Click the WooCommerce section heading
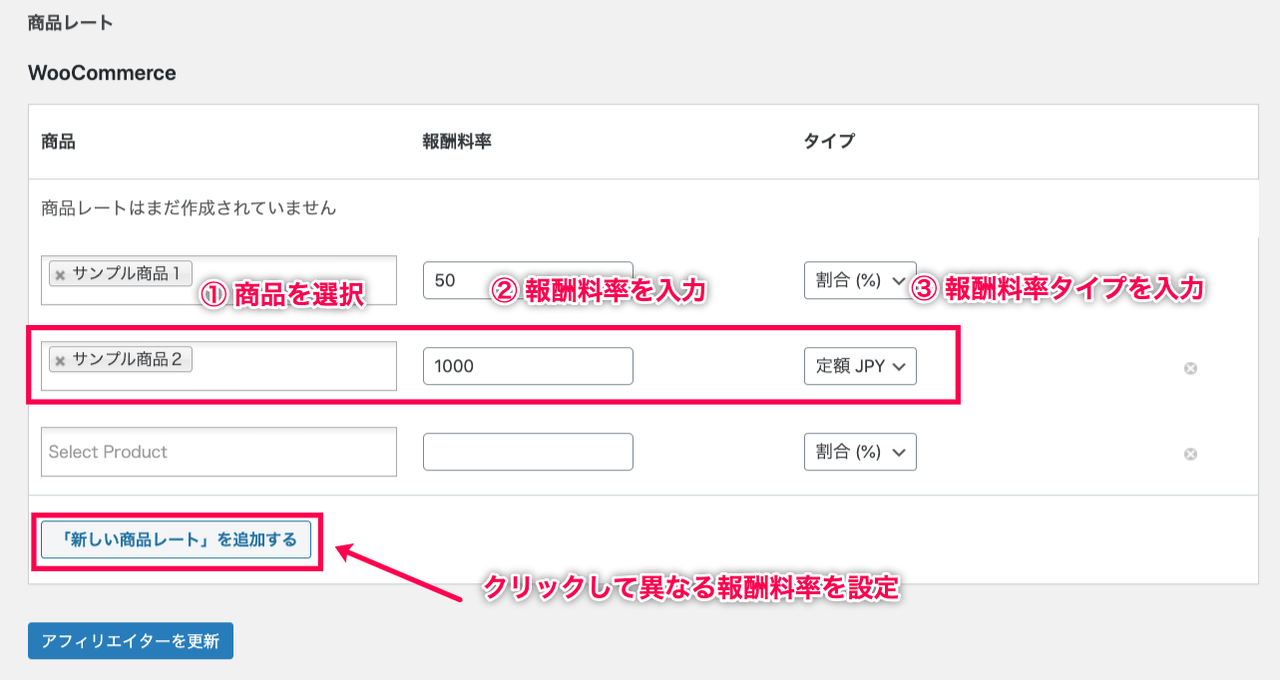The height and width of the screenshot is (680, 1280). tap(102, 73)
